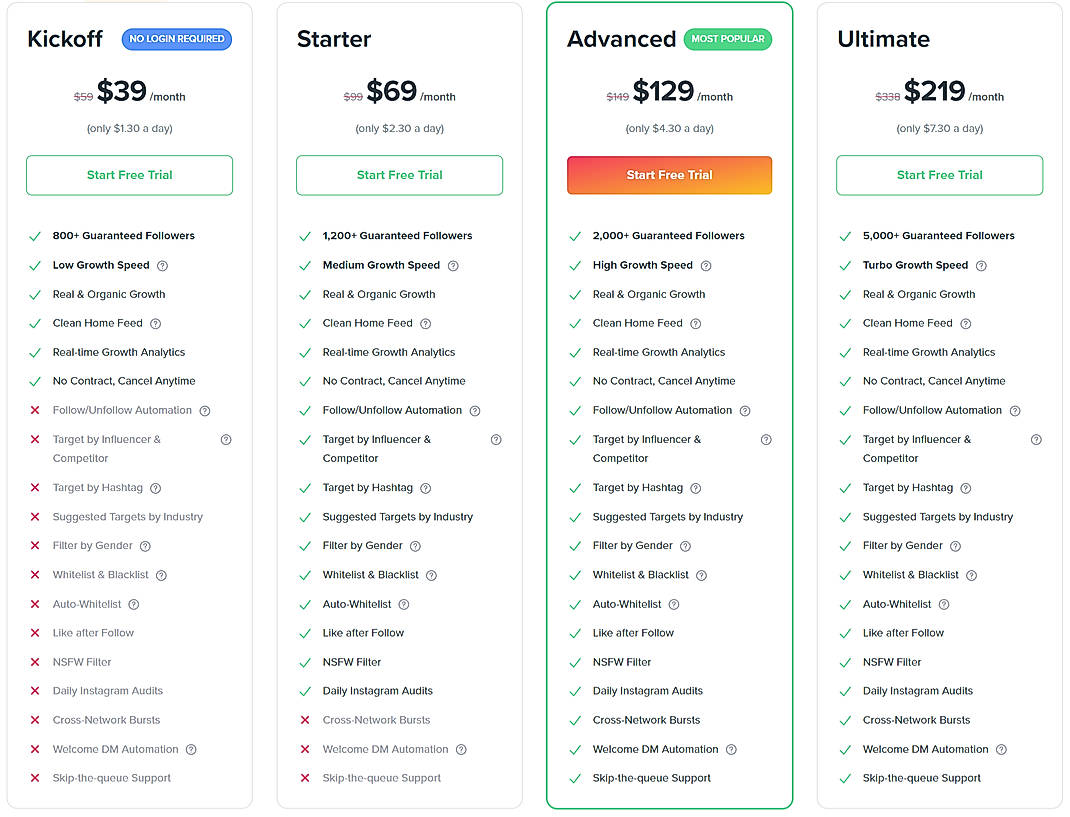Start free trial of the Advanced plan
Image resolution: width=1070 pixels, height=817 pixels.
click(x=669, y=175)
